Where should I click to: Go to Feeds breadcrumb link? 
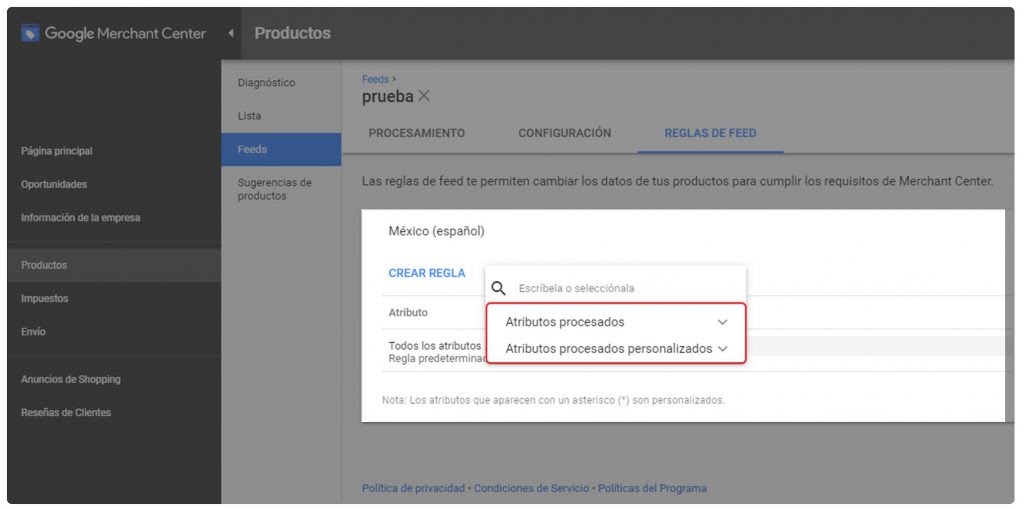[x=375, y=79]
